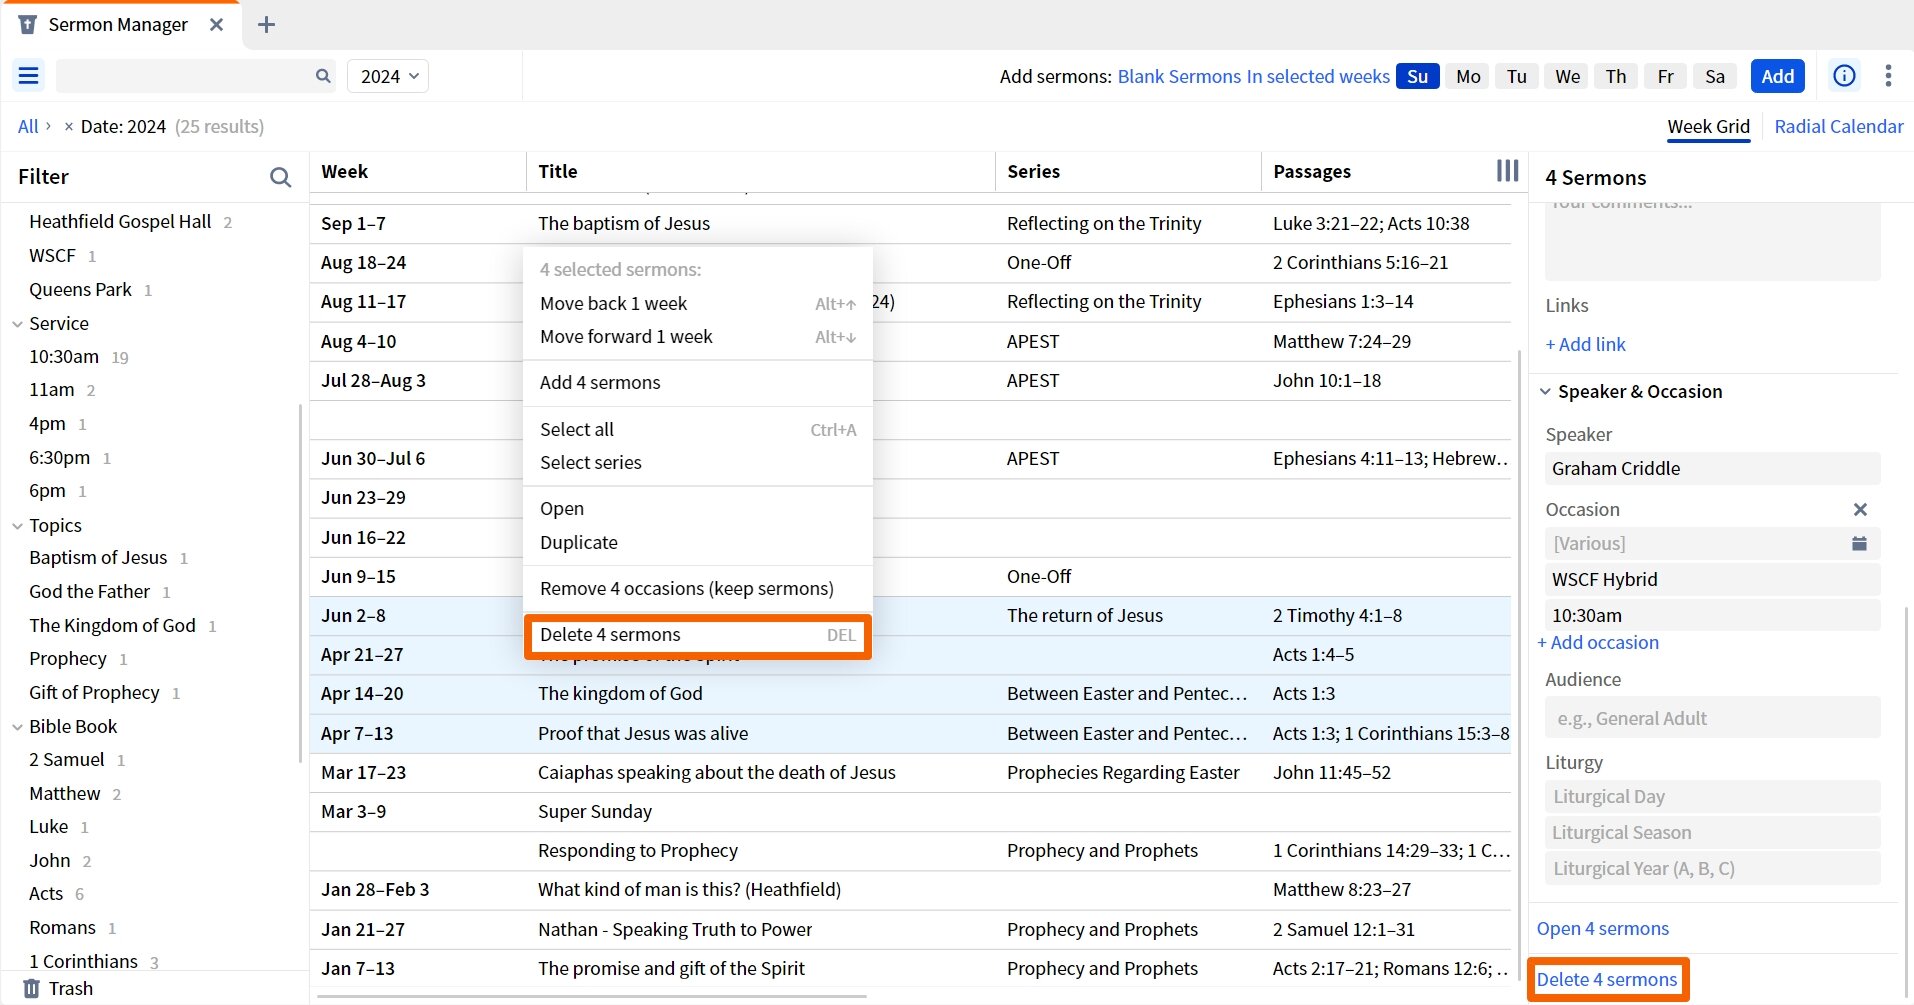Select Nathan - Speaking Truth to Power row

pos(910,930)
